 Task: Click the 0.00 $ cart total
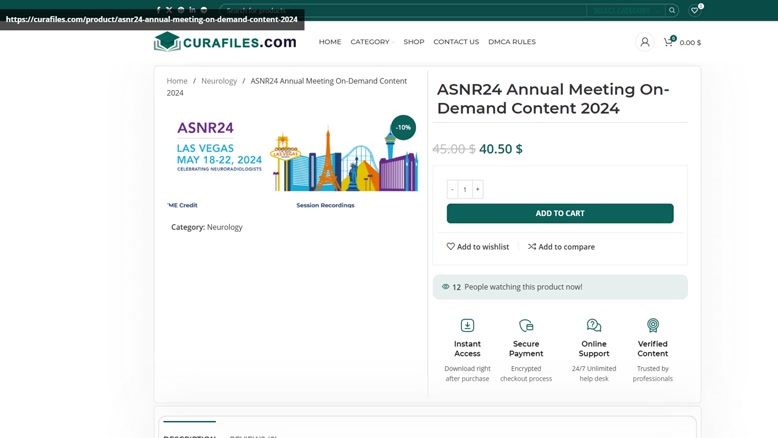[x=690, y=43]
